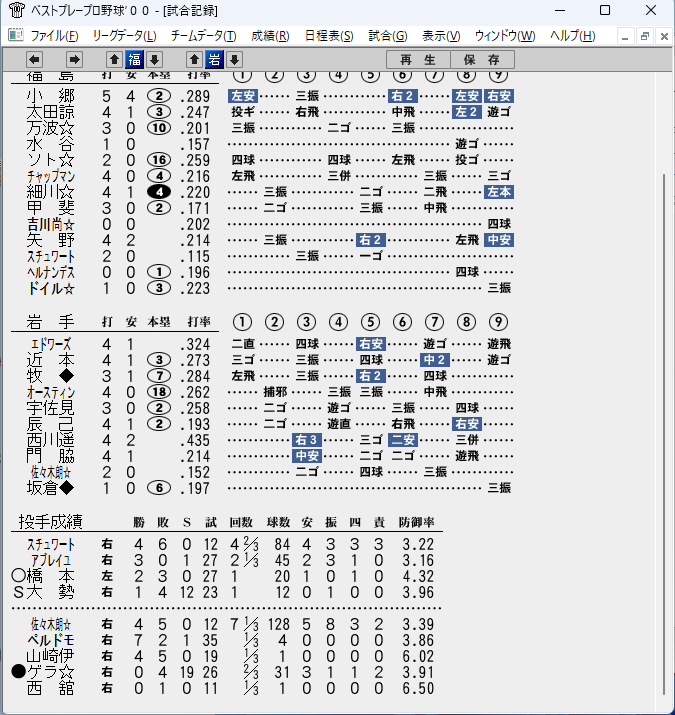Restore the inner document window
This screenshot has width=675, height=715.
[x=644, y=36]
